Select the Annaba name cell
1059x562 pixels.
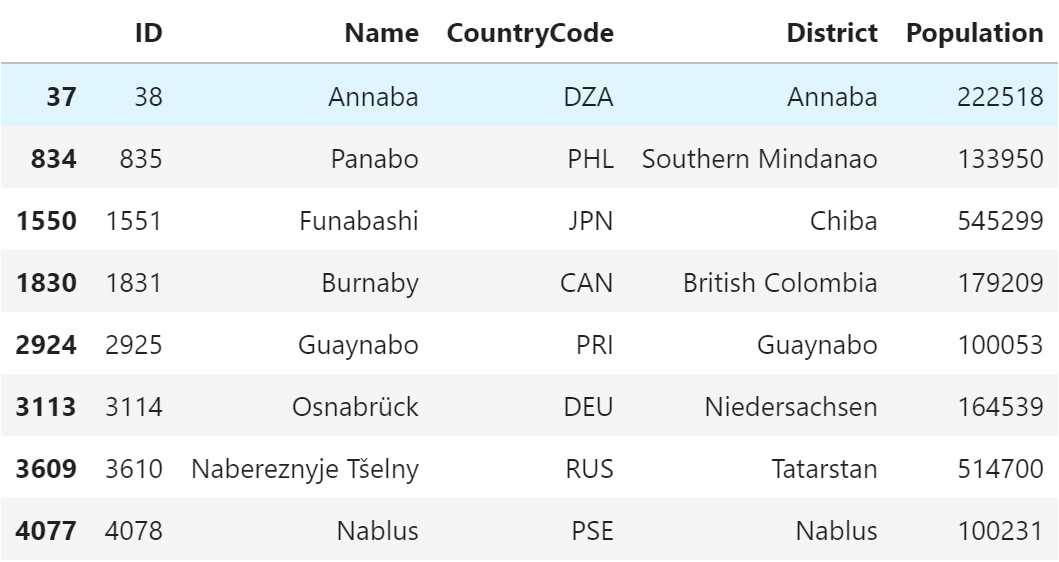point(372,97)
